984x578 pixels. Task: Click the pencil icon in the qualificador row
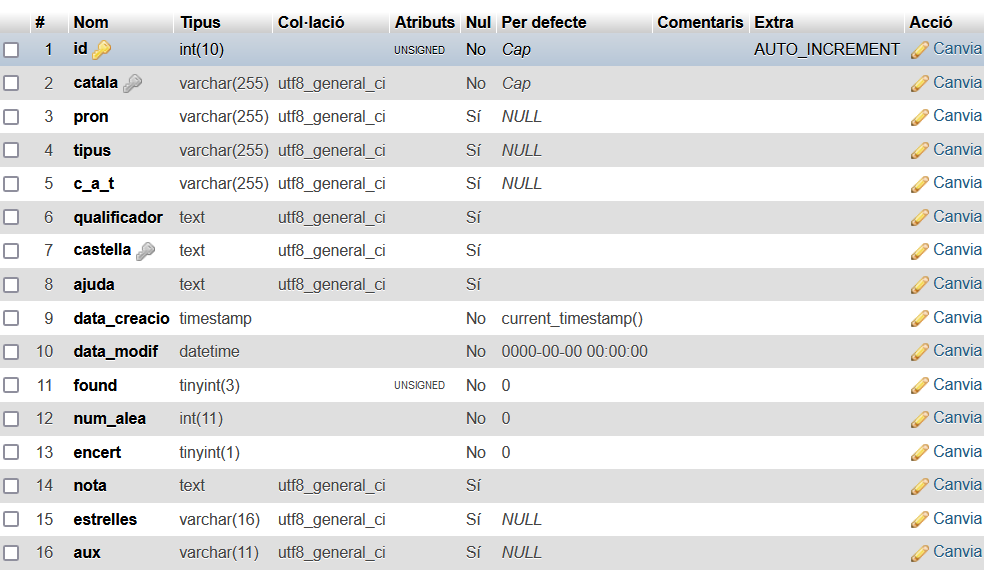click(920, 217)
